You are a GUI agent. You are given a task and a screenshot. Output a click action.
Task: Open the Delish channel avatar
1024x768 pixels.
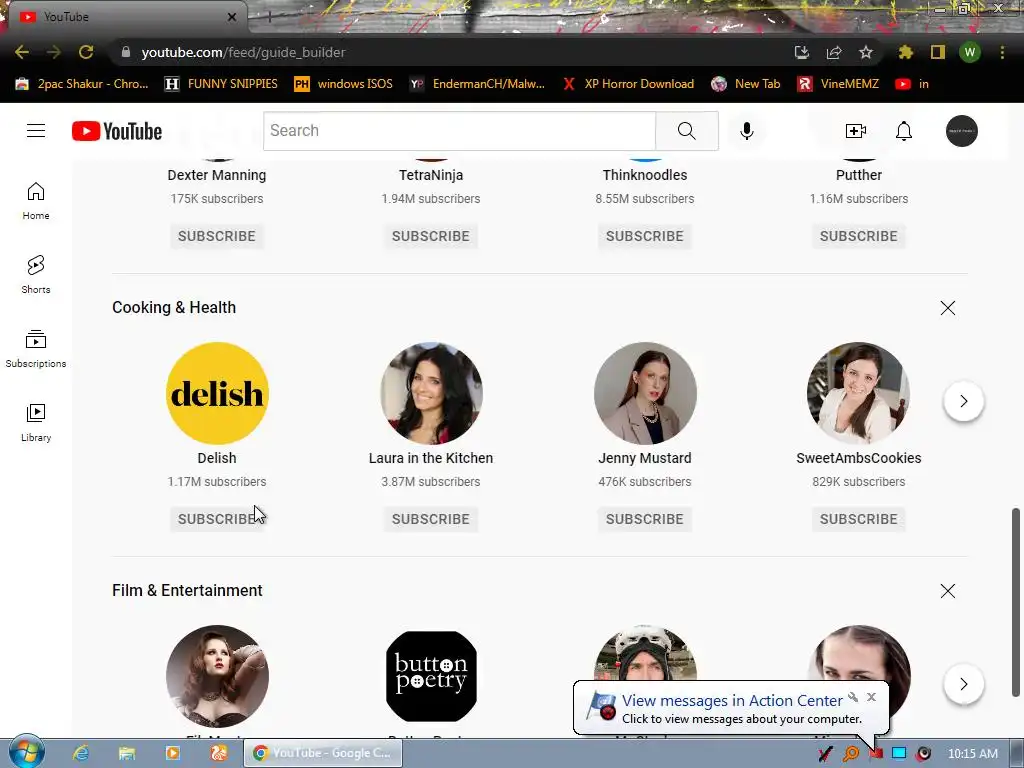point(217,393)
